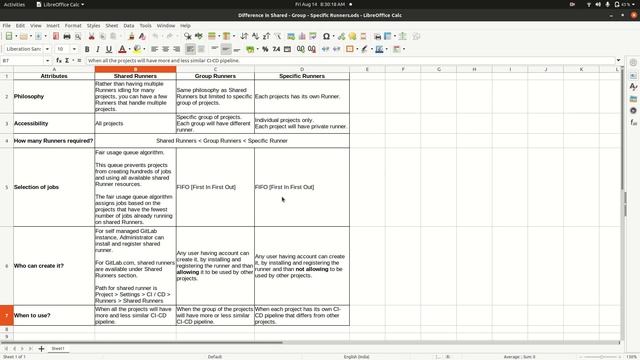The image size is (640, 360).
Task: Select column D header
Action: pyautogui.click(x=302, y=69)
